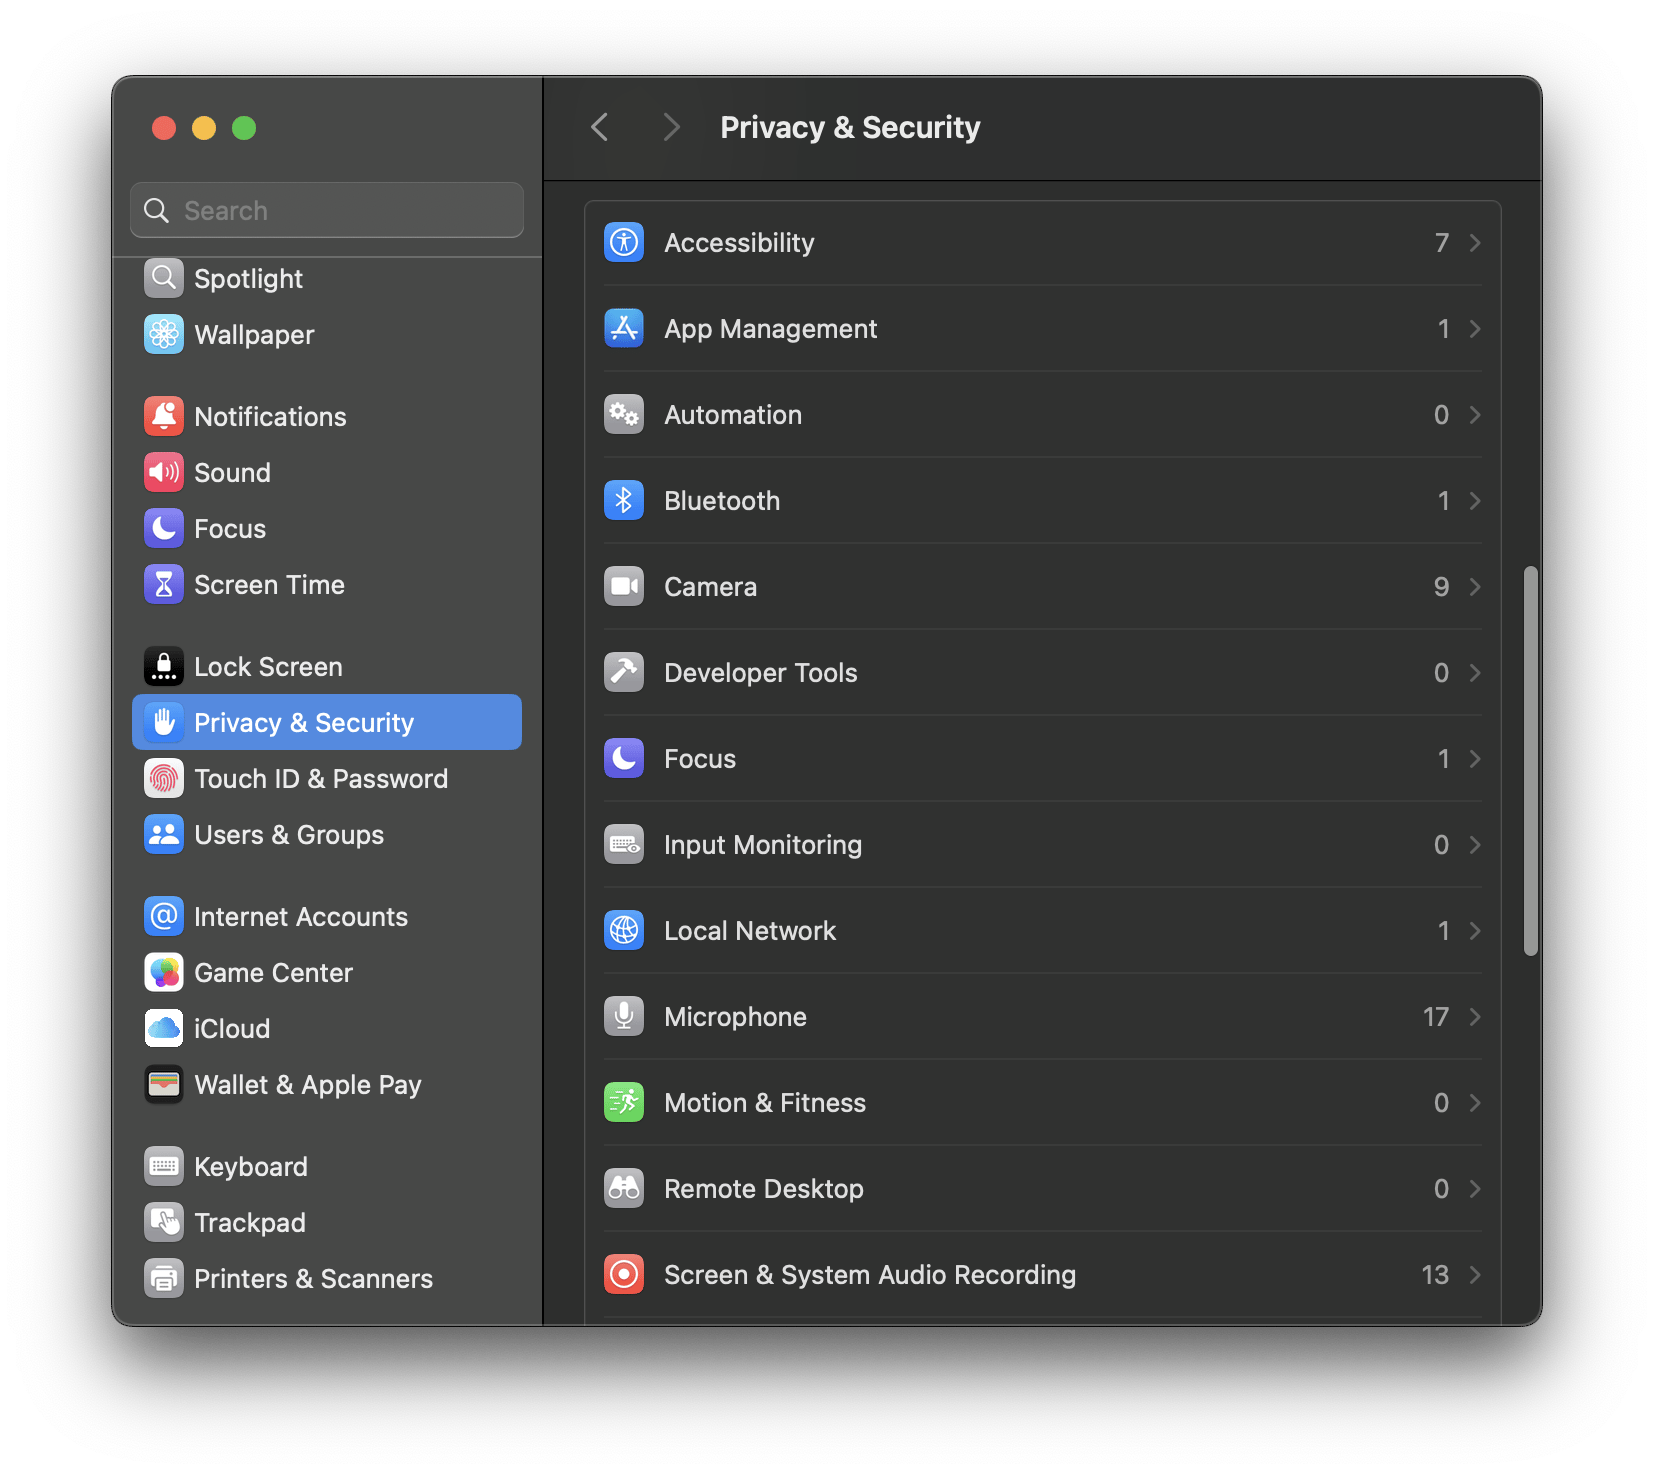Click the Users & Groups people icon
Viewport: 1654px width, 1474px height.
164,835
